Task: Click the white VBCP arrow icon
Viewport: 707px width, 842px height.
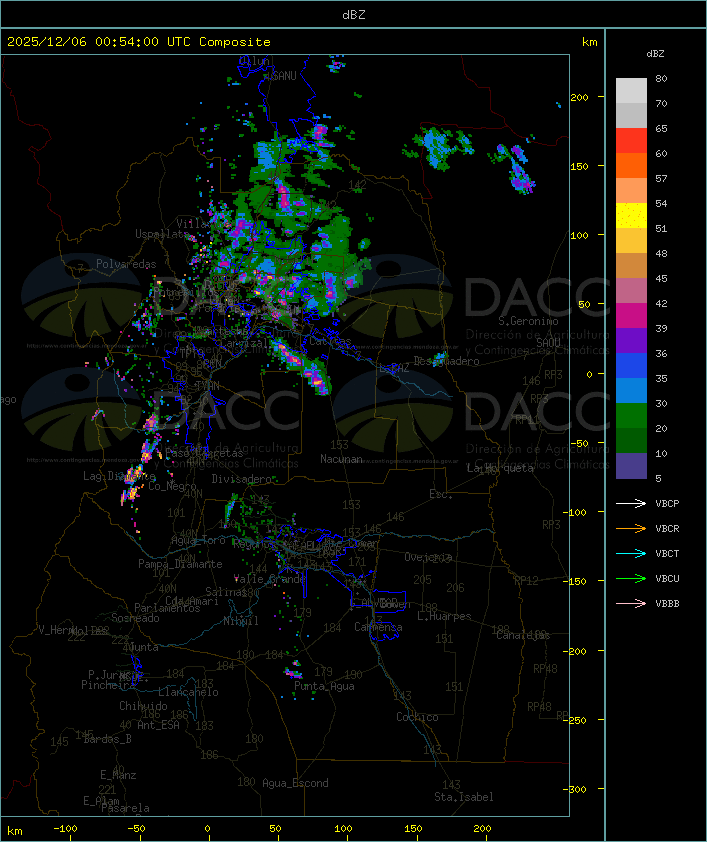Action: coord(631,503)
